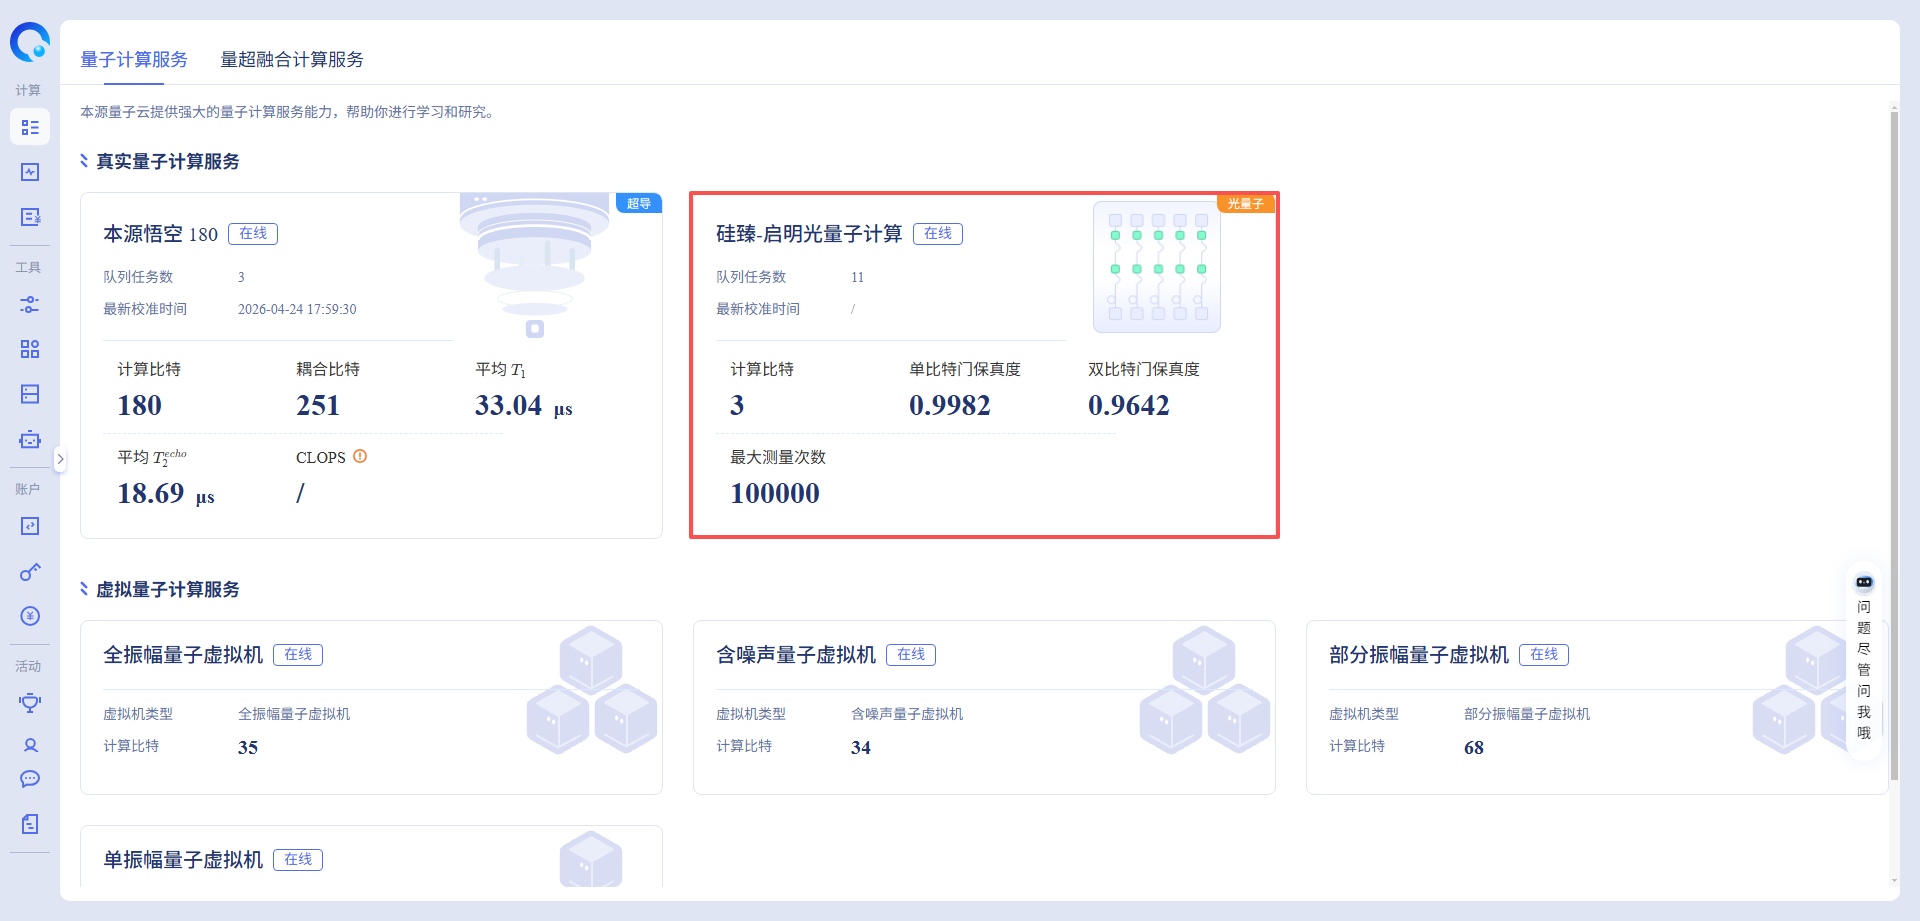Open the document notes sidebar icon
1920x921 pixels.
[30, 824]
